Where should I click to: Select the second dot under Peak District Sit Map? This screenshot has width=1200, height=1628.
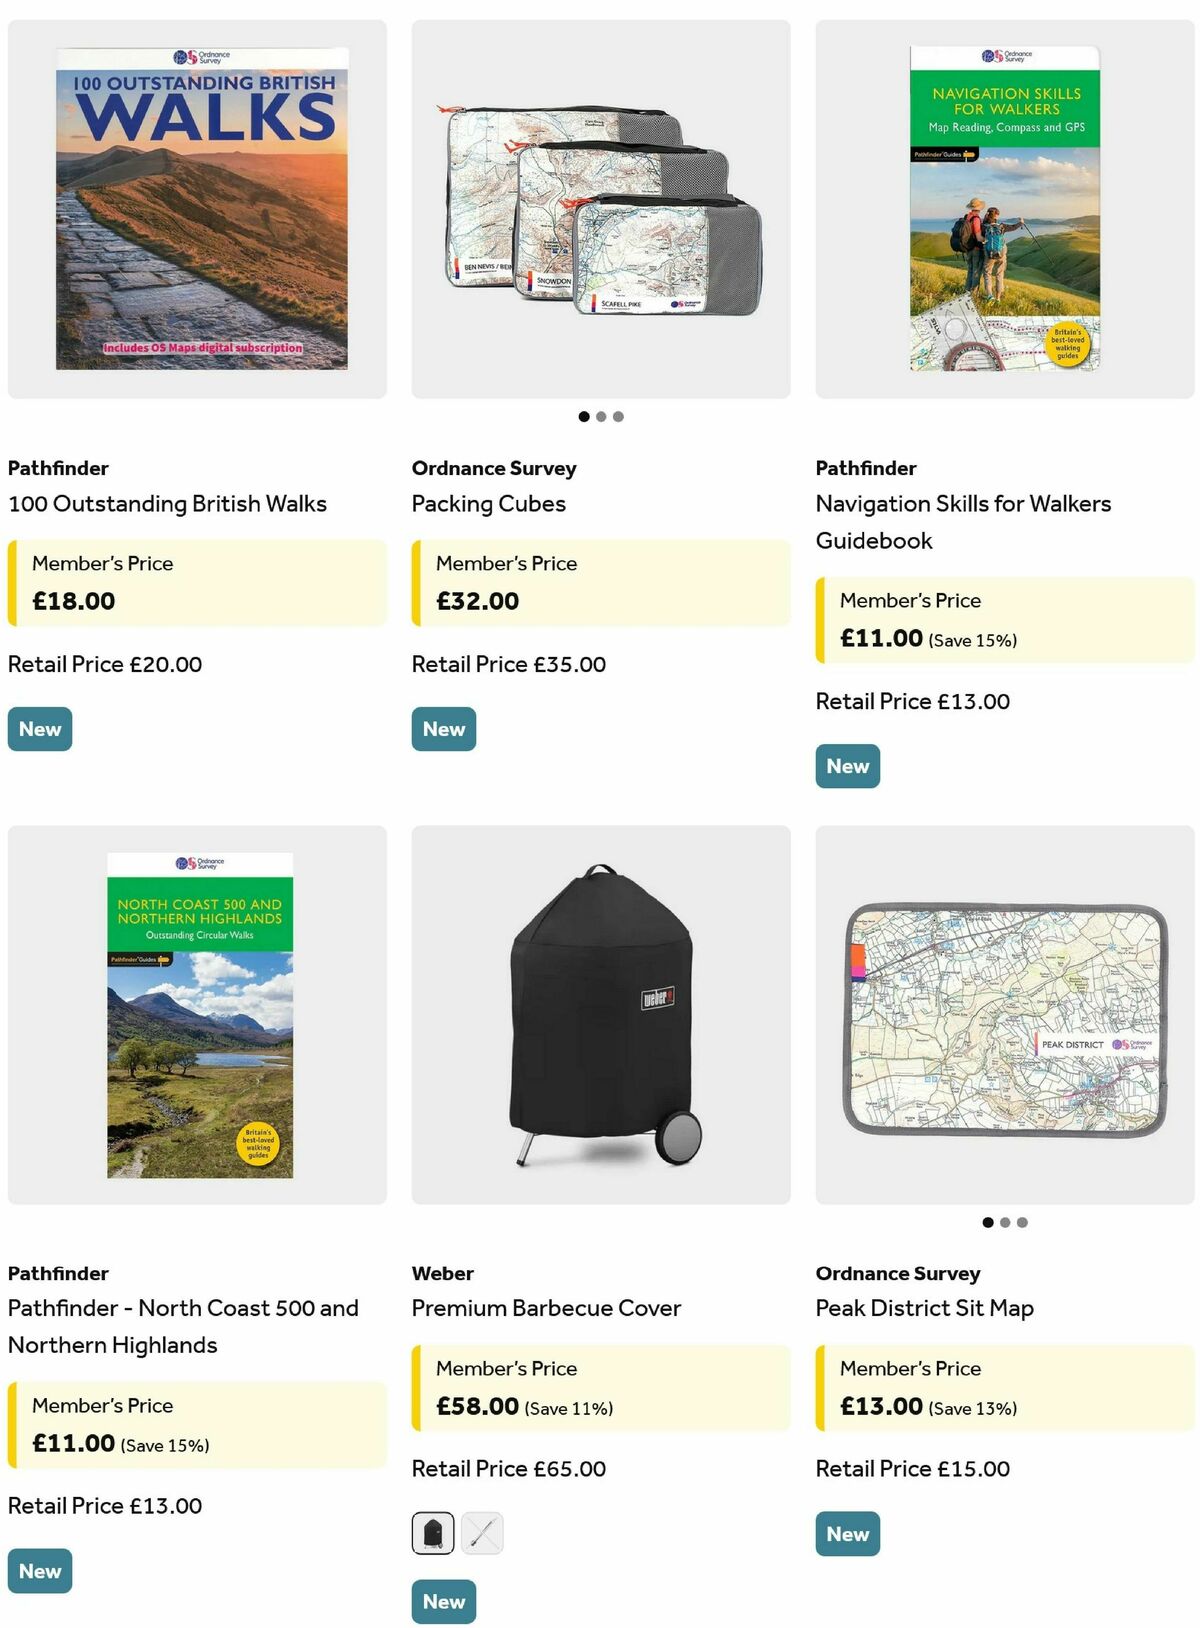(x=1005, y=1222)
